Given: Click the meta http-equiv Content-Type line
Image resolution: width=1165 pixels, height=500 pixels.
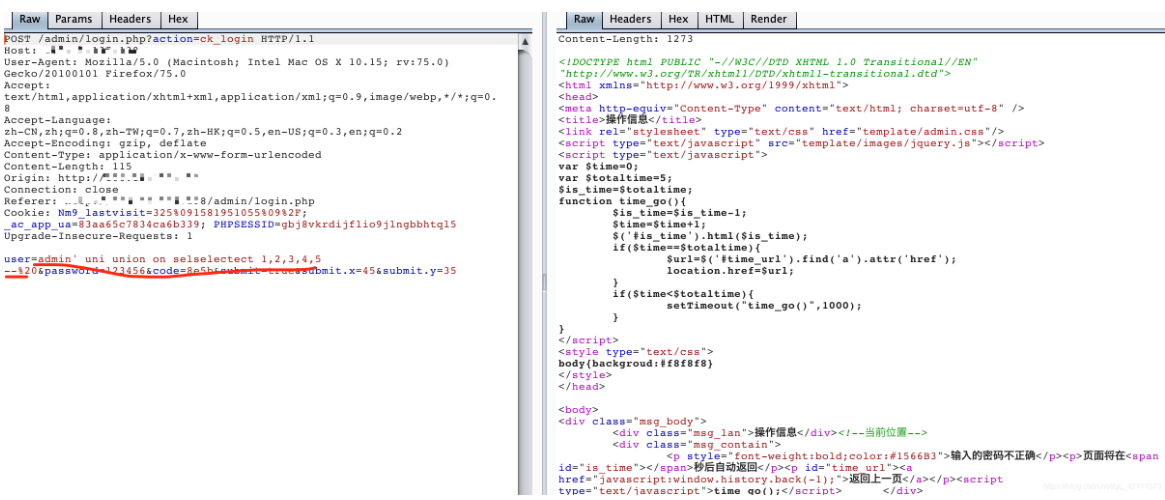Looking at the screenshot, I should pos(791,108).
